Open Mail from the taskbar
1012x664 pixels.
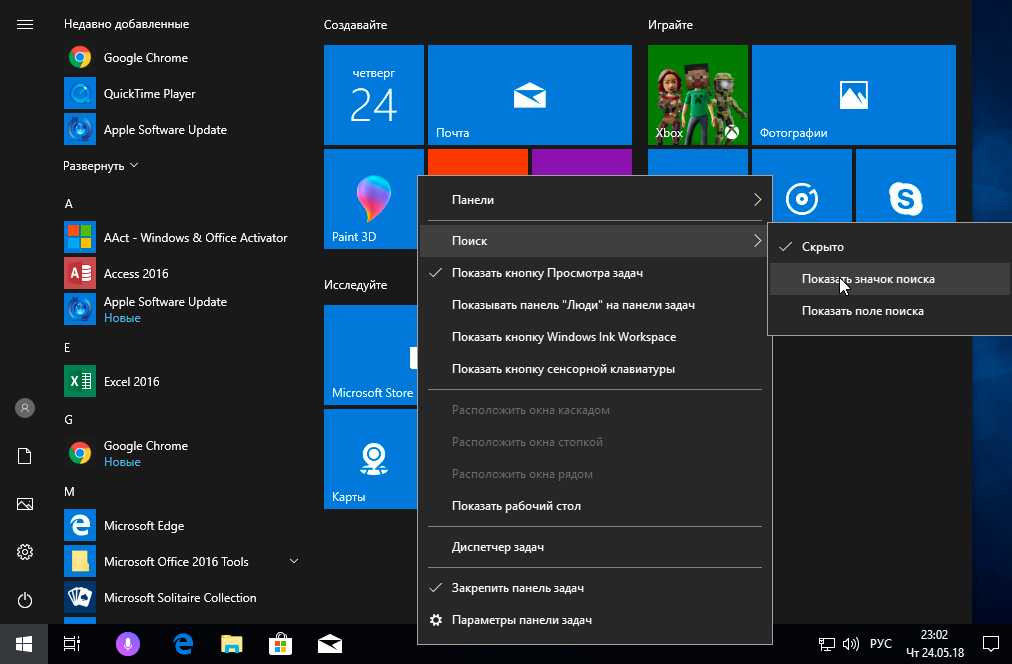click(330, 644)
